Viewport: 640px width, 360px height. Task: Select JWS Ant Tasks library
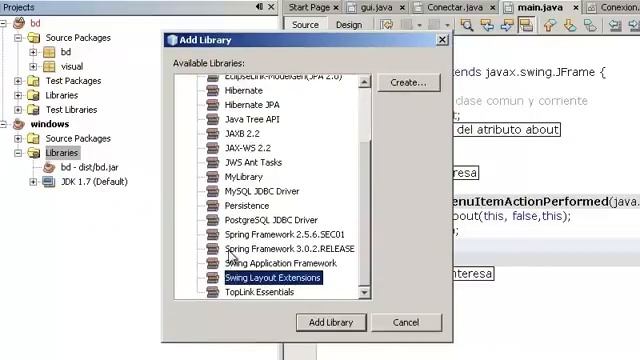[253, 162]
